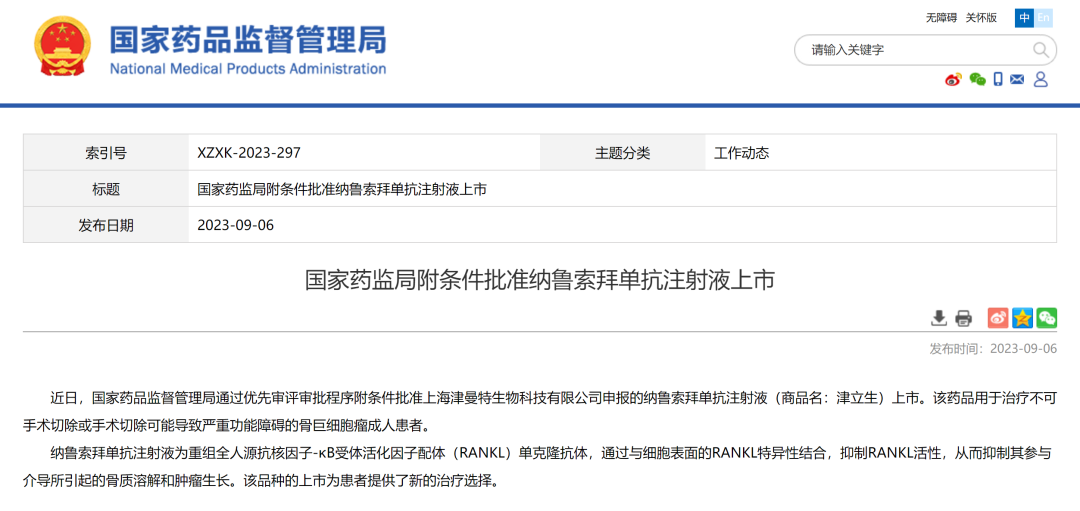1080x511 pixels.
Task: Click the 索引号 label cell
Action: pos(106,153)
